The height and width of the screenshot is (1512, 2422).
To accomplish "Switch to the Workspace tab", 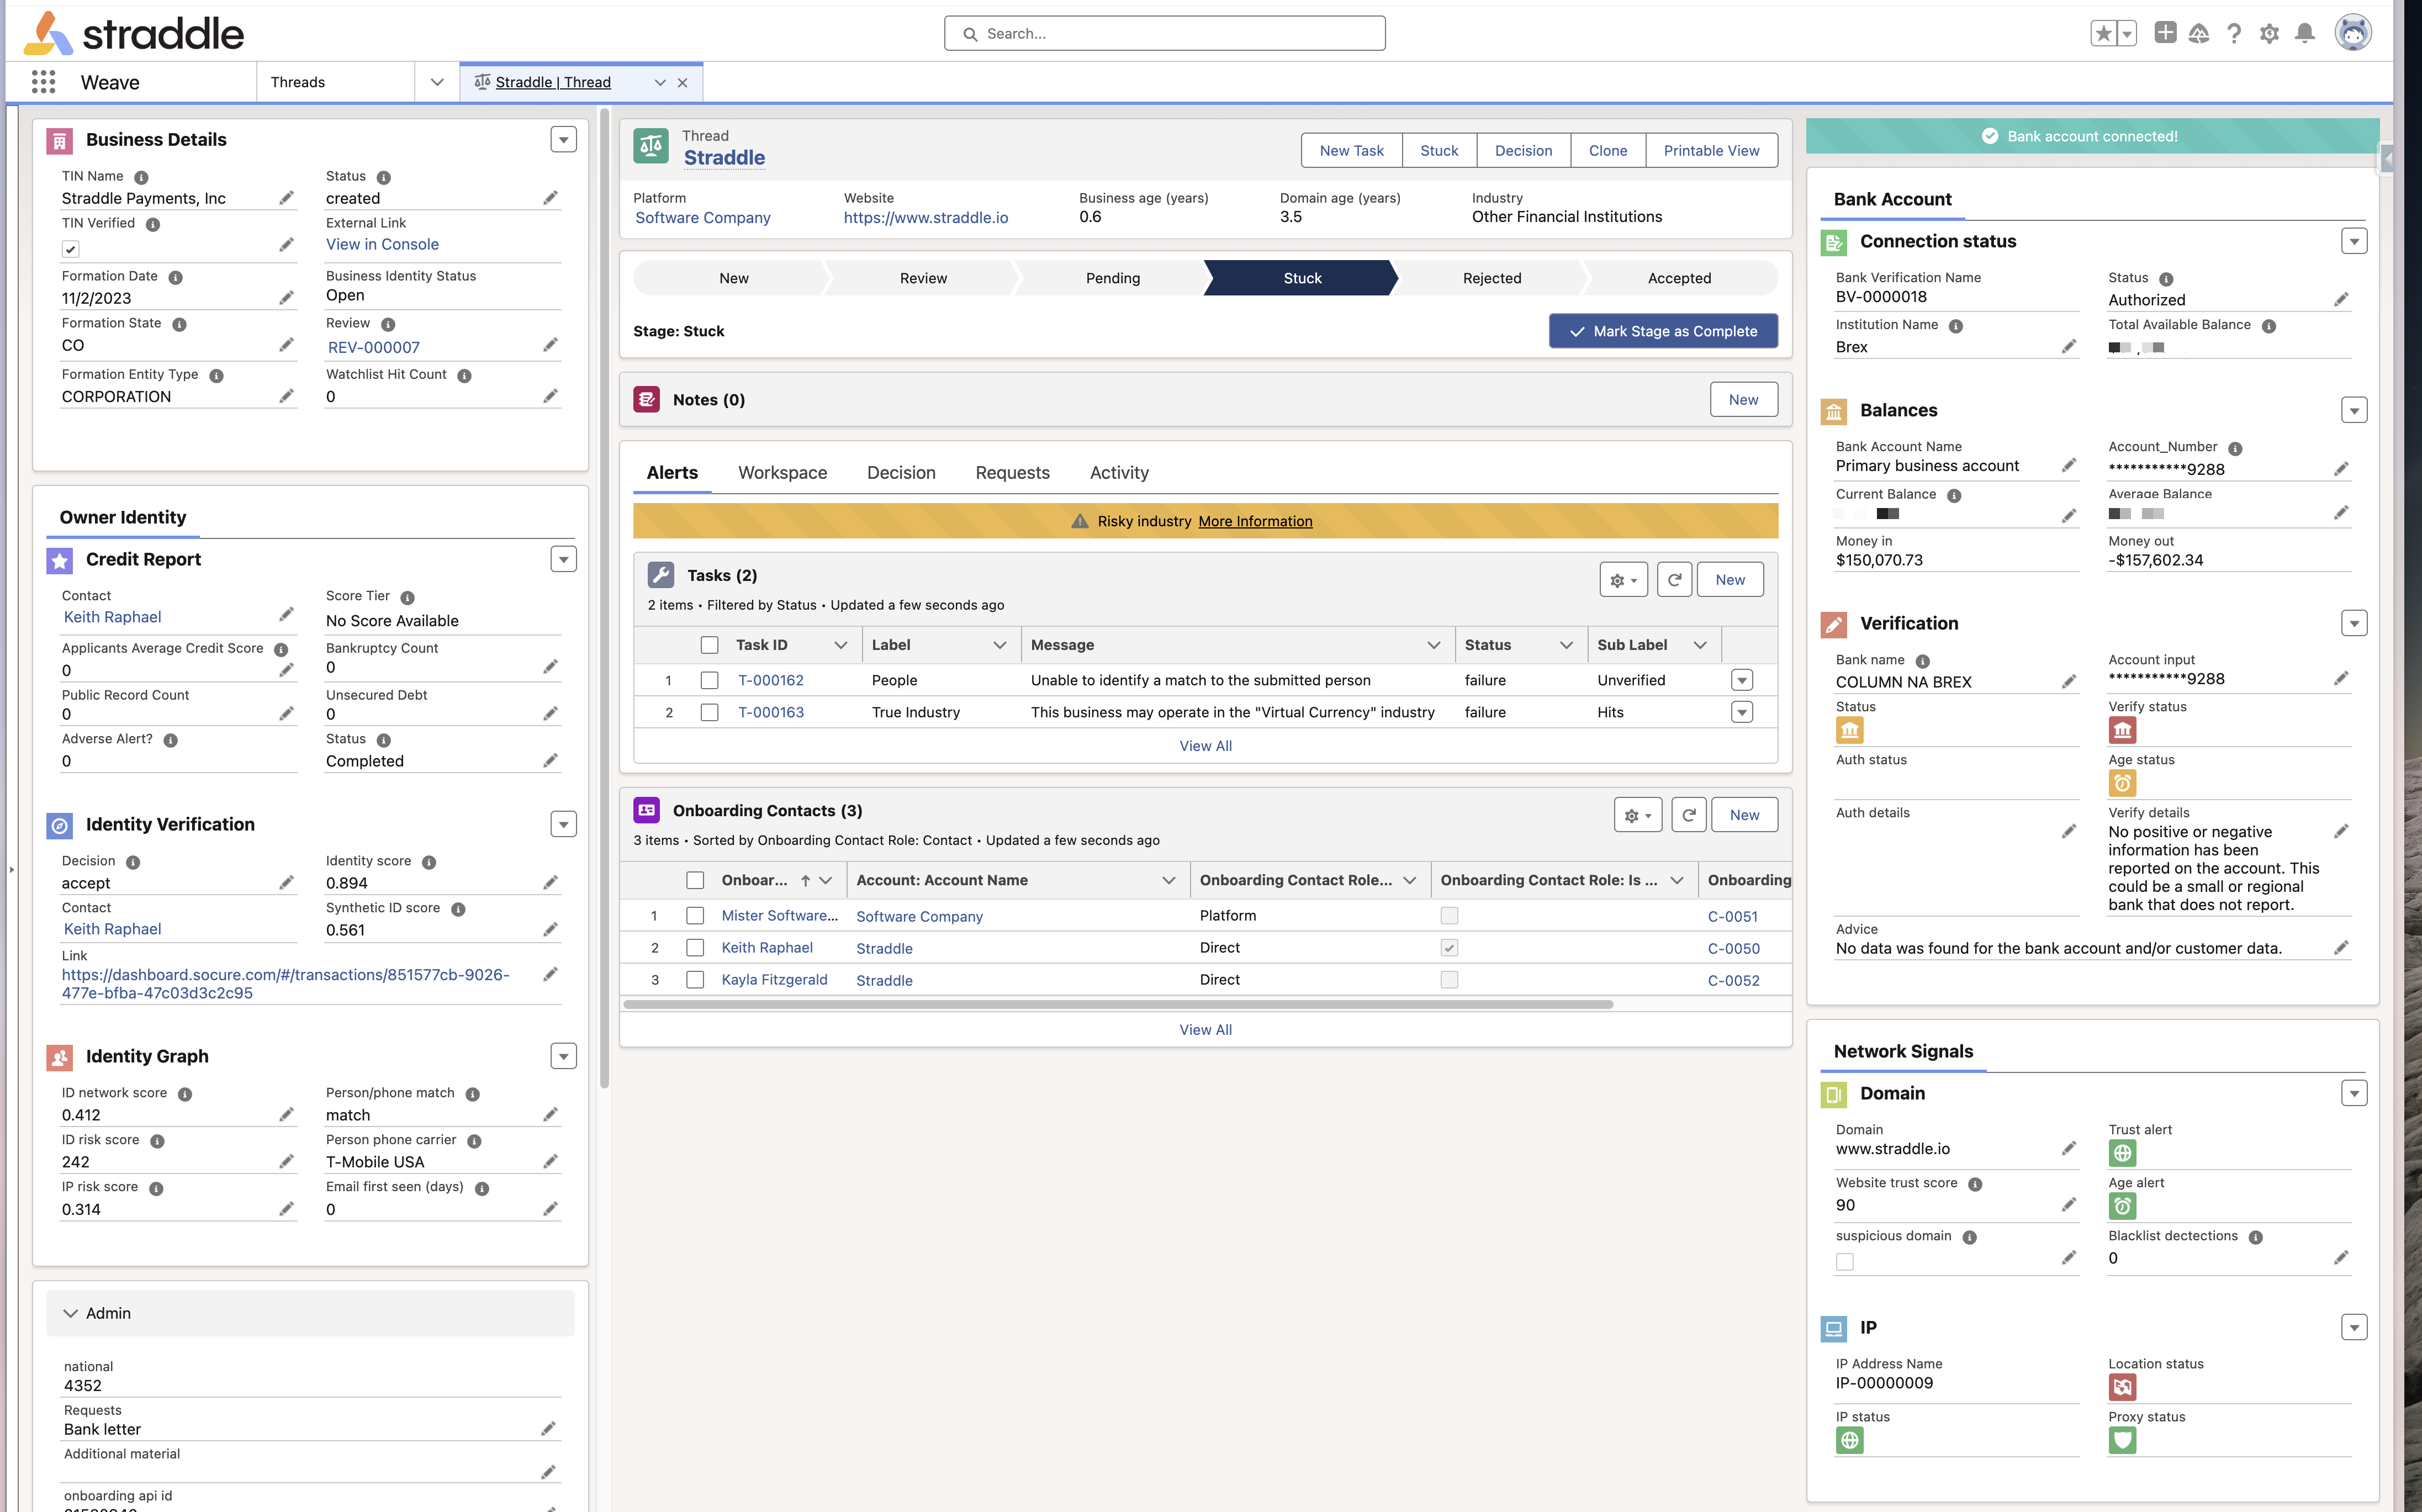I will click(x=782, y=473).
